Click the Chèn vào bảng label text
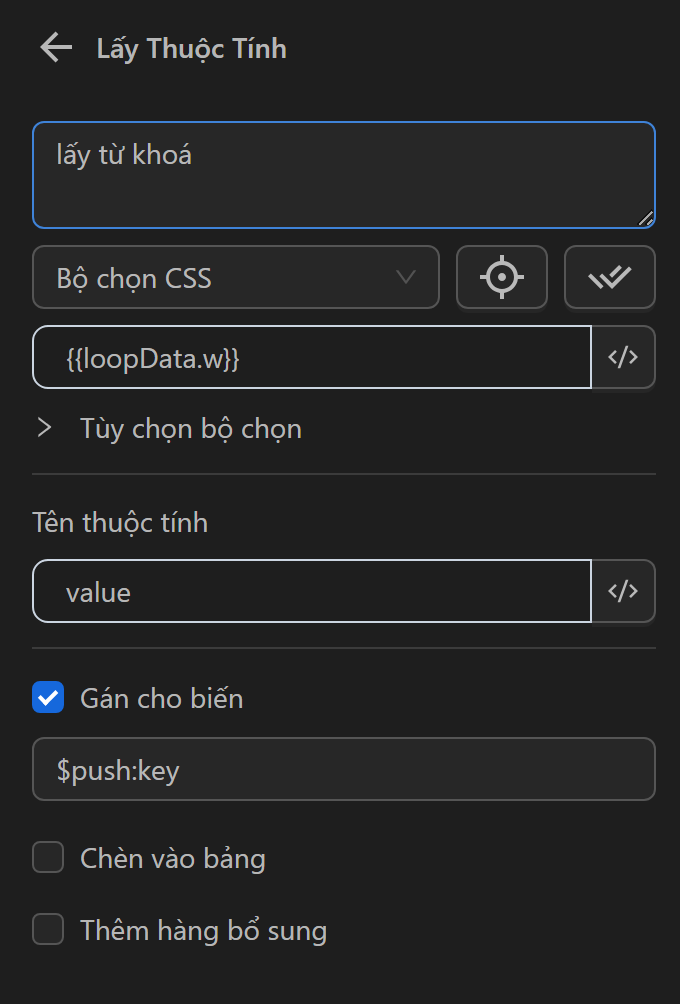Viewport: 680px width, 1004px height. (173, 859)
